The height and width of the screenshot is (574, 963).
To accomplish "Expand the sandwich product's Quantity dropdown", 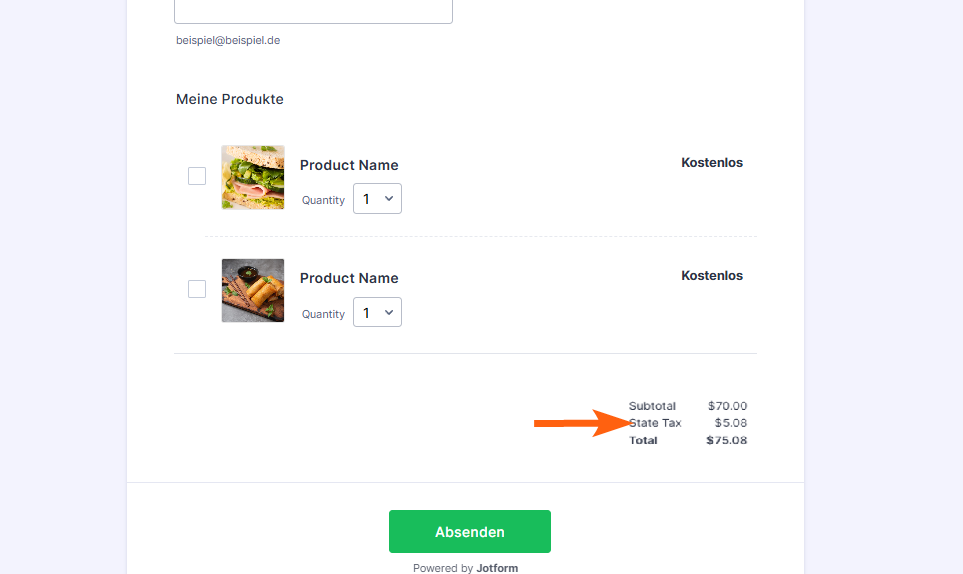I will tap(377, 199).
